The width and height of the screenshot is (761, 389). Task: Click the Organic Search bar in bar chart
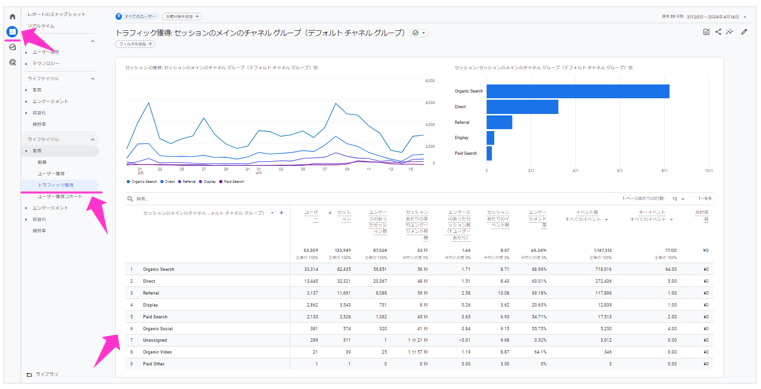click(578, 91)
